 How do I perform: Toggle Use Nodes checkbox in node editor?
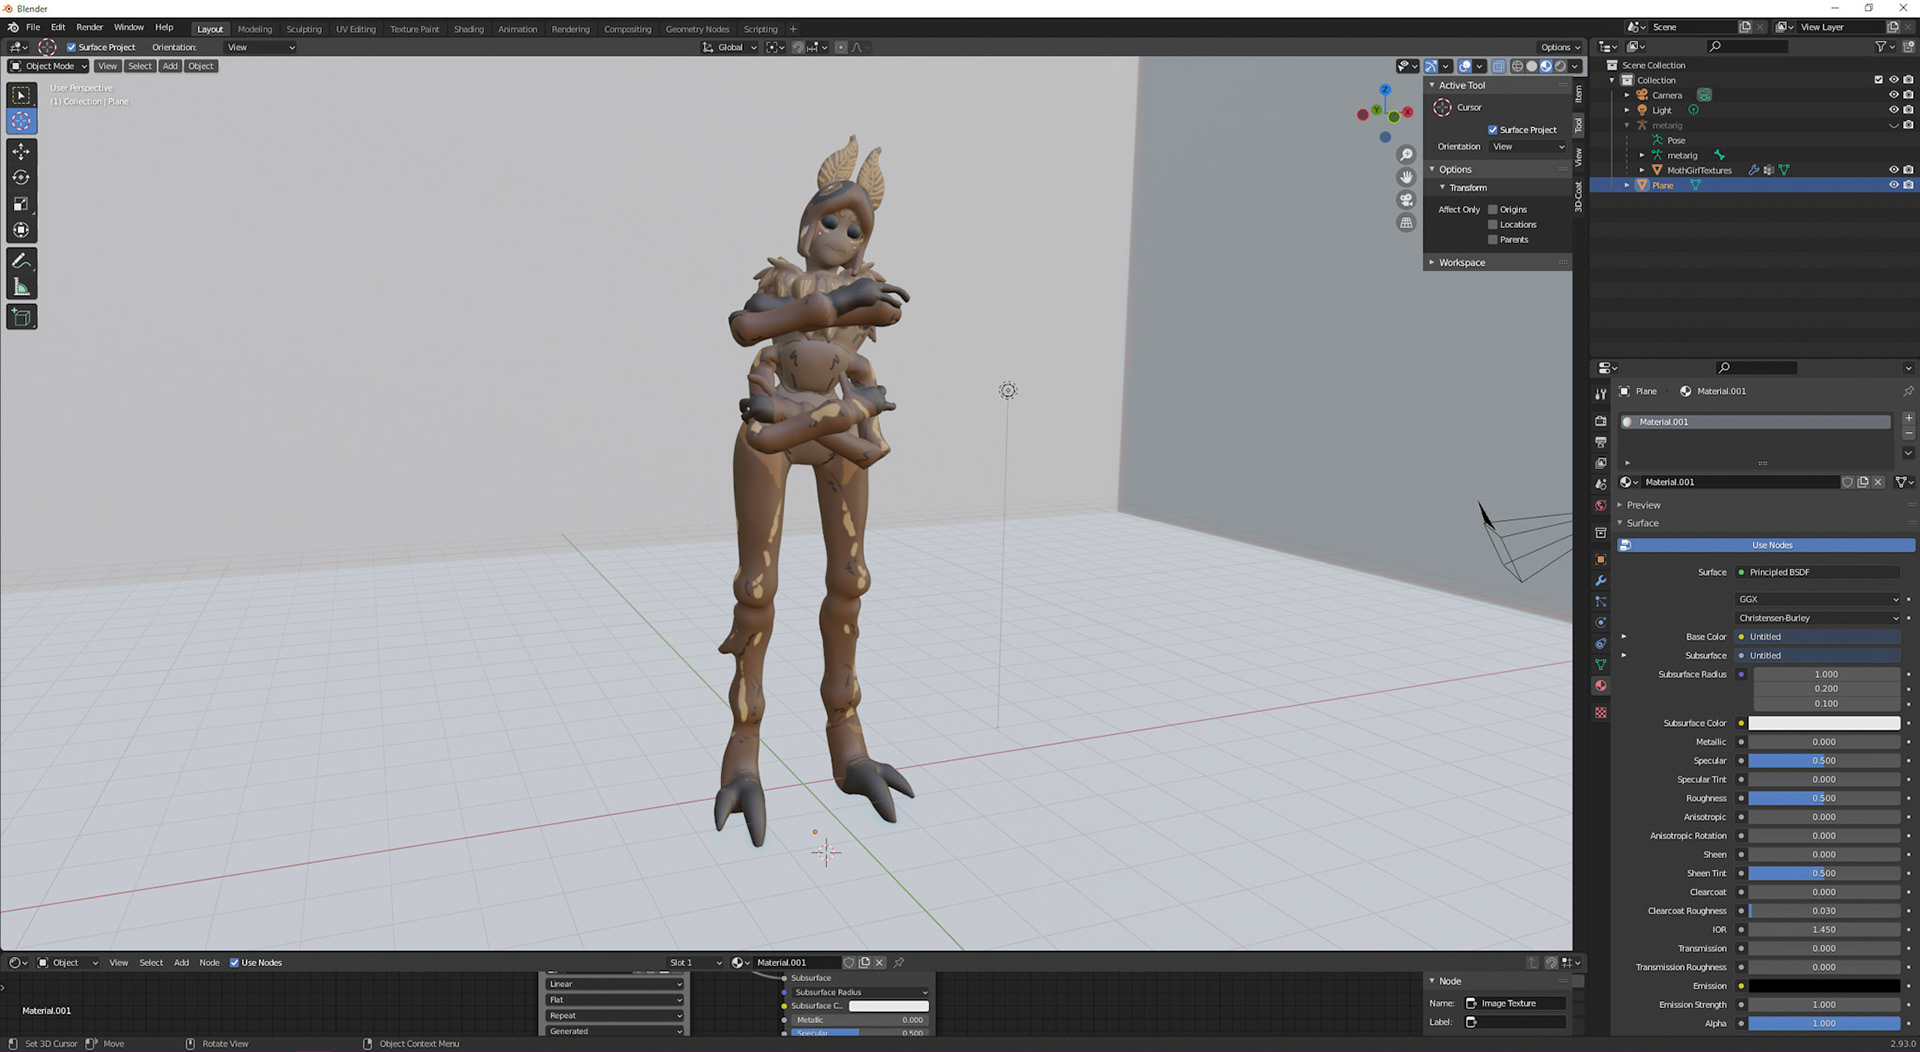[234, 963]
